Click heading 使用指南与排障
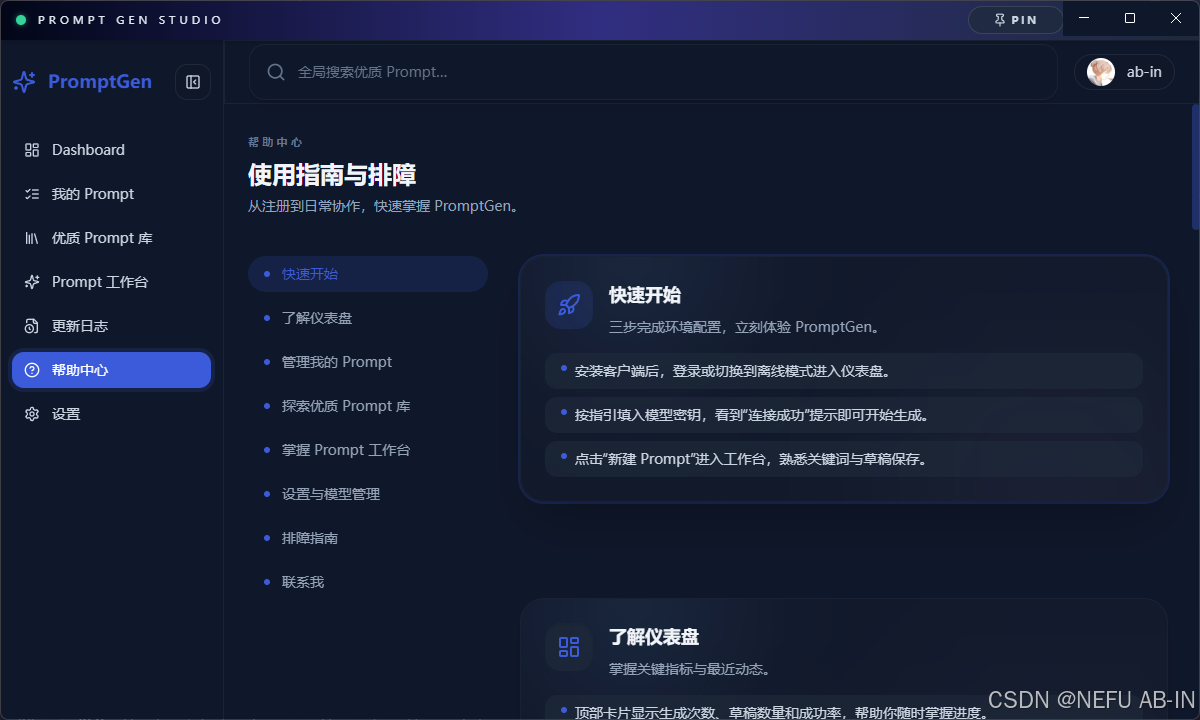Viewport: 1200px width, 720px height. click(x=332, y=175)
